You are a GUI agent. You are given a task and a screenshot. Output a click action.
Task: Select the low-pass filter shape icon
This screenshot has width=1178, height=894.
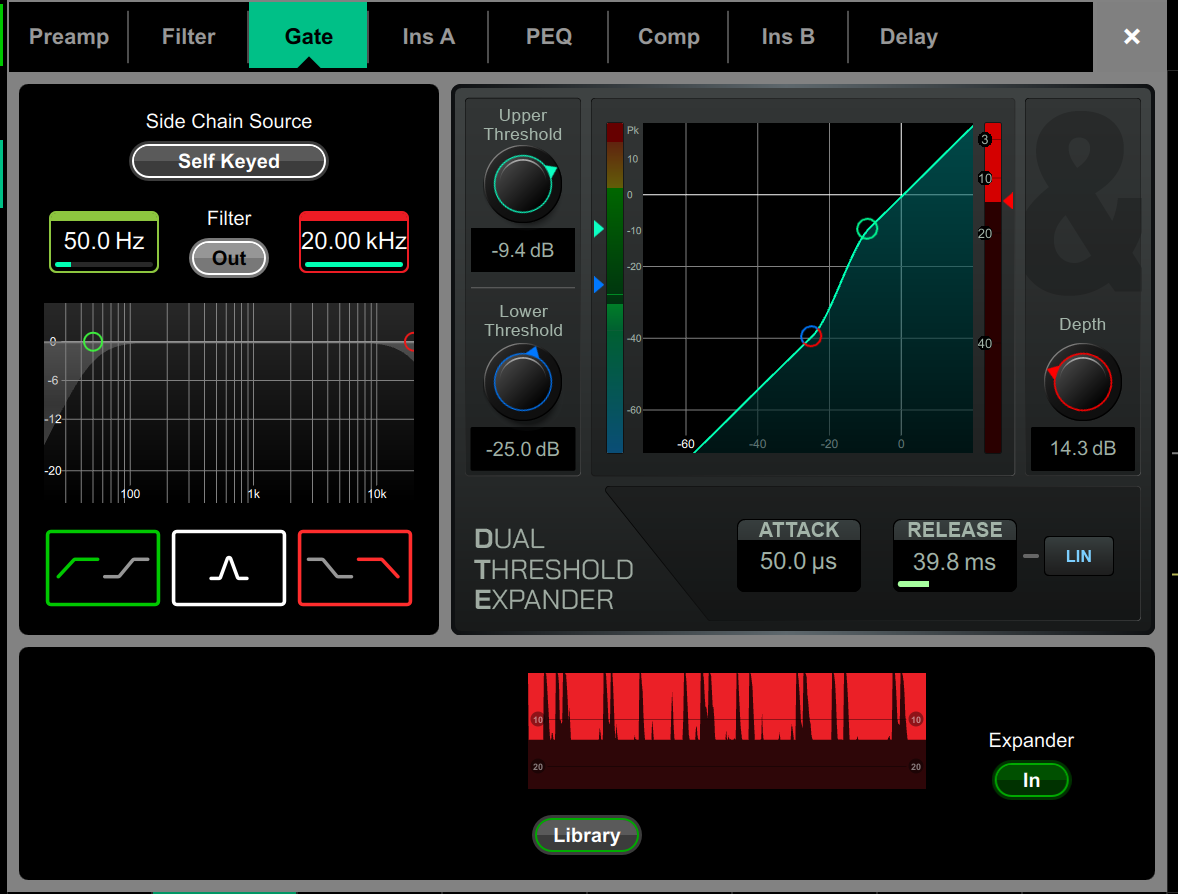point(355,568)
